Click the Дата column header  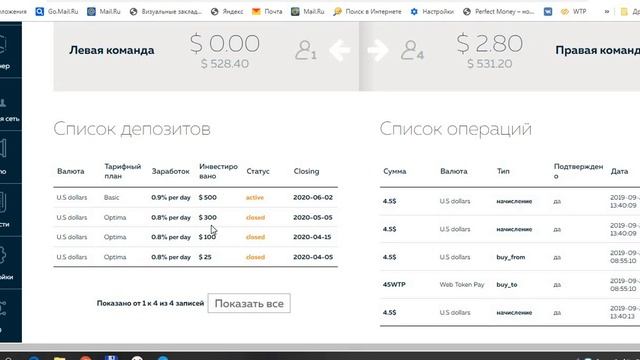(x=619, y=171)
